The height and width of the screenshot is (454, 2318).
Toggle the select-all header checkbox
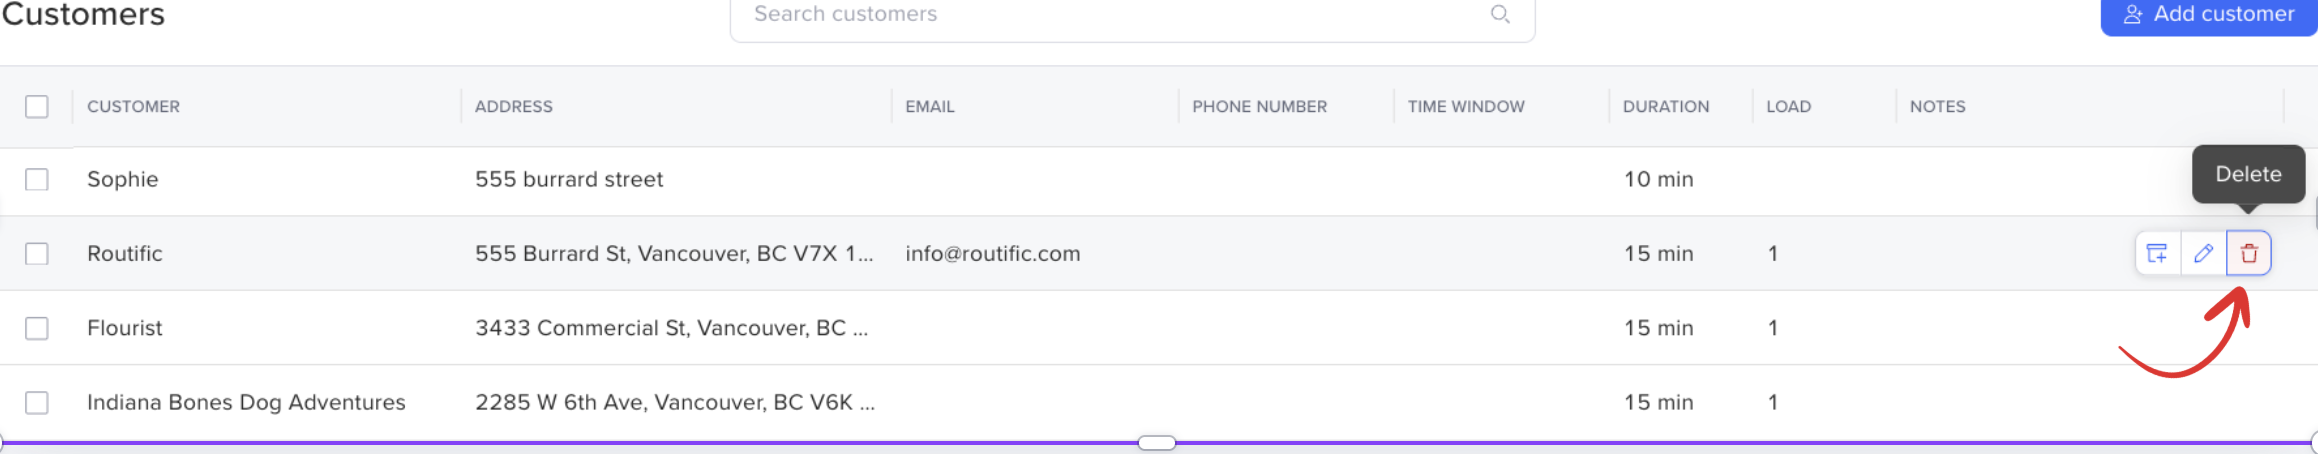(37, 106)
